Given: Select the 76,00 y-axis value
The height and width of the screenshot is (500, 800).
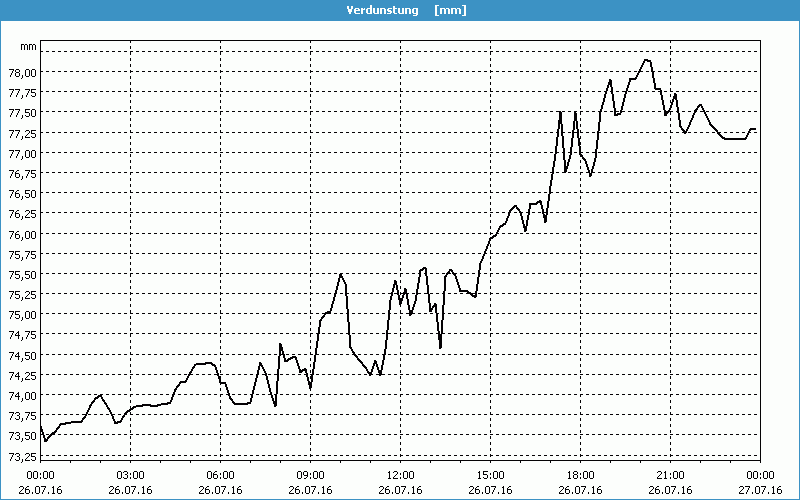Looking at the screenshot, I should (23, 234).
